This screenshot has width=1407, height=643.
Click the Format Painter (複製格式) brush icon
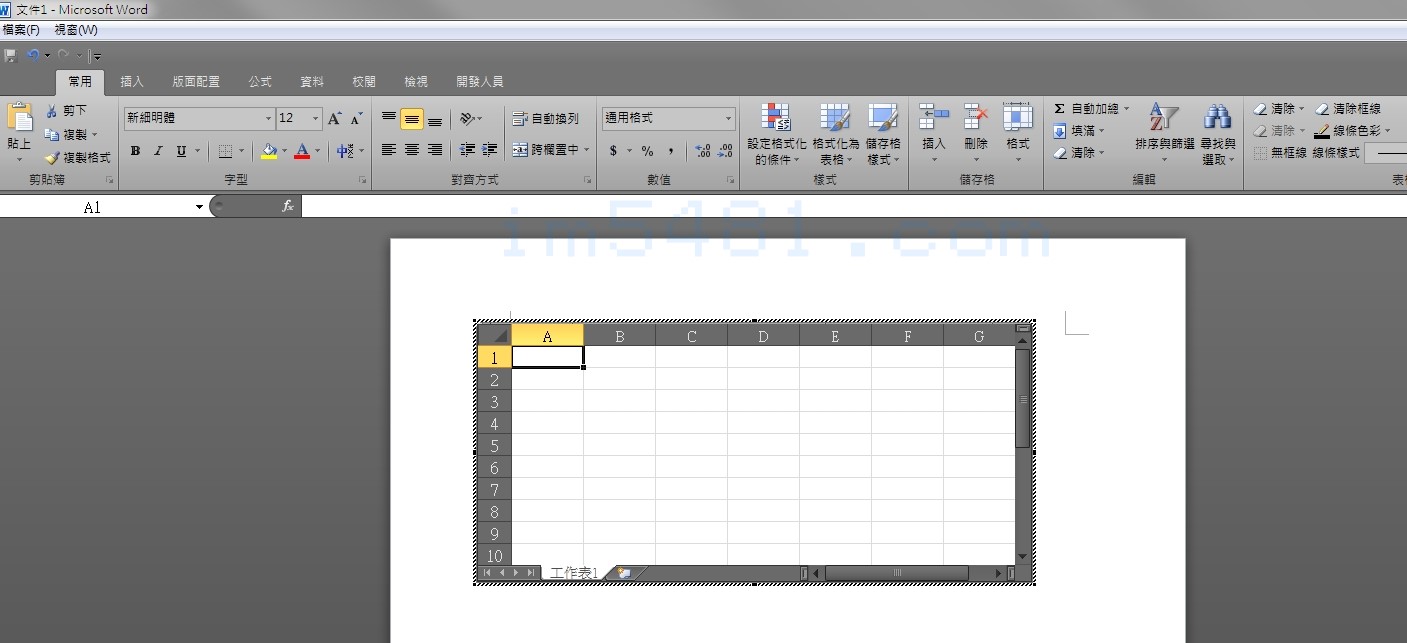[53, 158]
